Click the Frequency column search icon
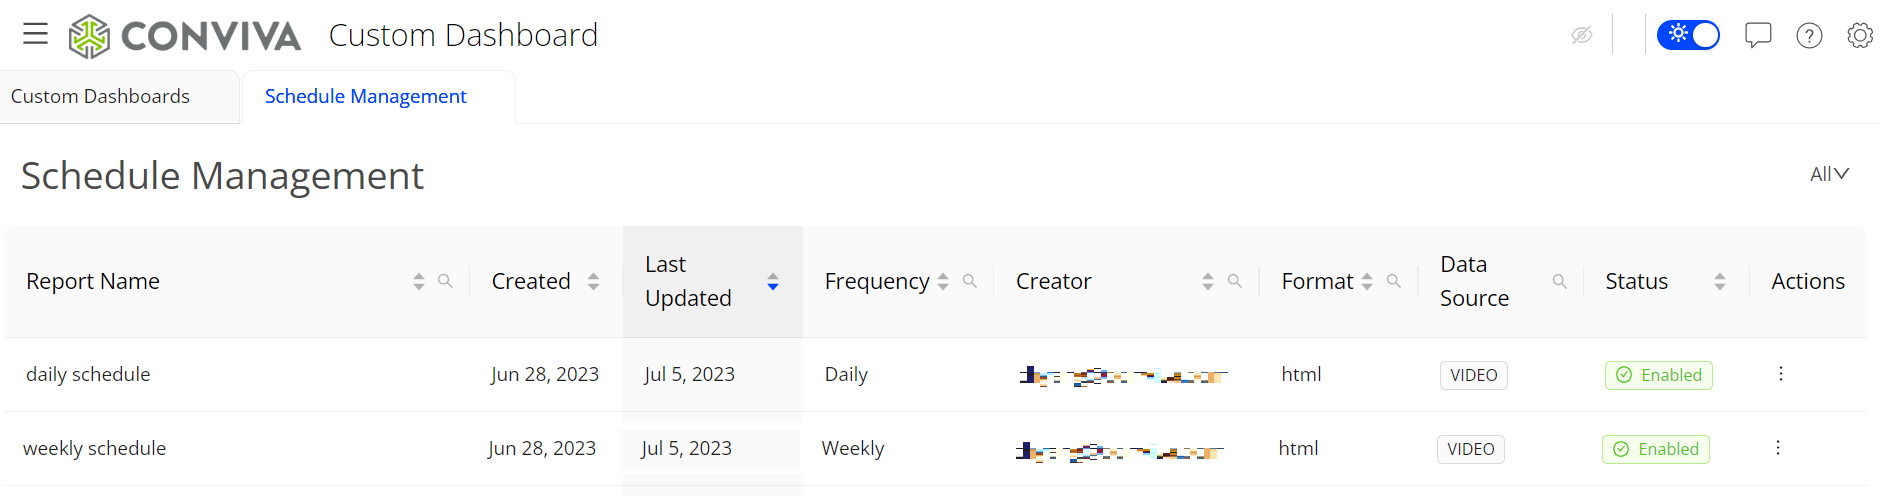The width and height of the screenshot is (1880, 496). coord(970,282)
